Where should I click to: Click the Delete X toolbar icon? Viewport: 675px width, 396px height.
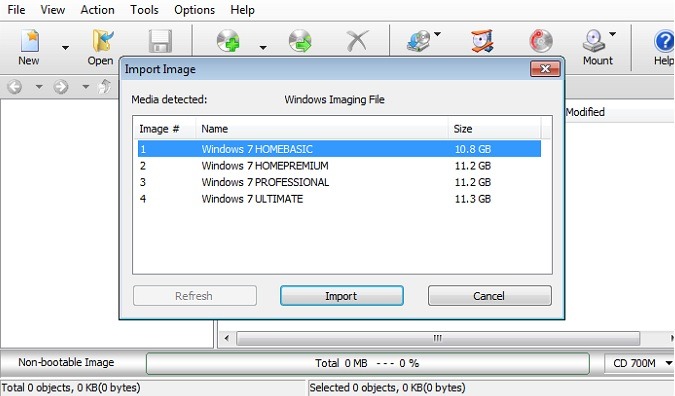[358, 41]
